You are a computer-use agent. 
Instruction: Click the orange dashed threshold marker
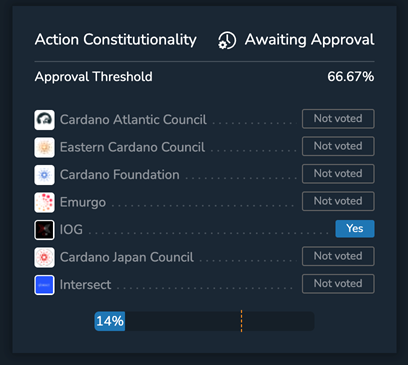[x=241, y=321]
